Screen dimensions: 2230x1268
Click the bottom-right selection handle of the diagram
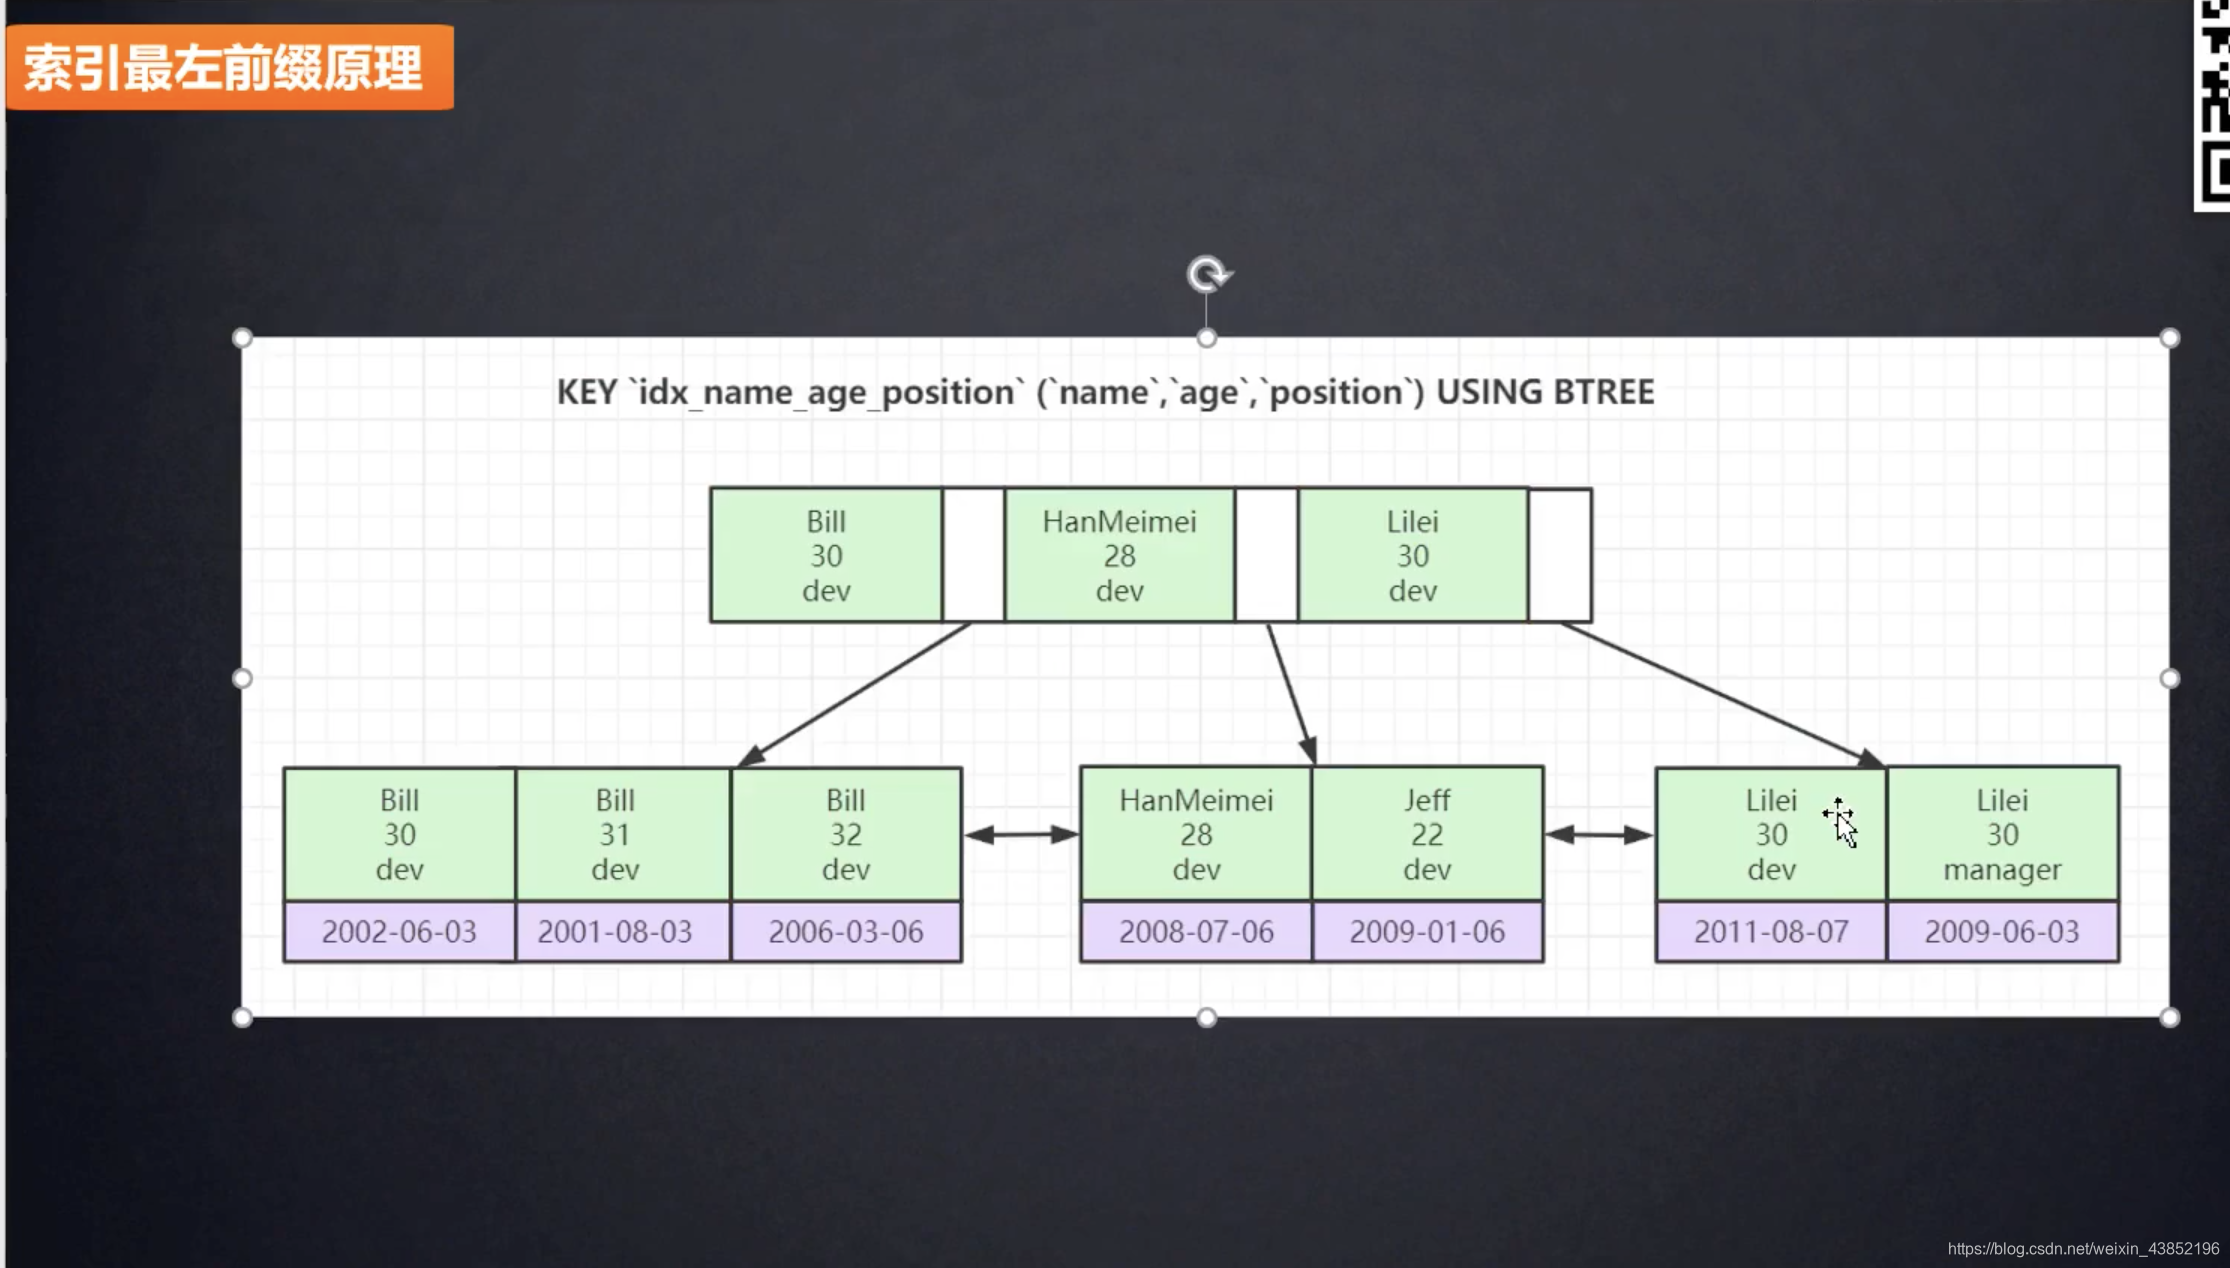[2169, 1017]
